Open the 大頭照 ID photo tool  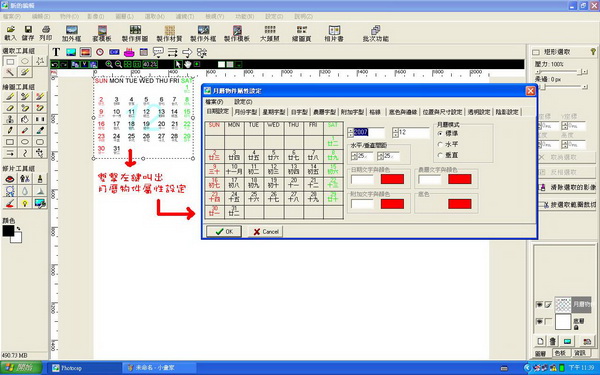(270, 34)
